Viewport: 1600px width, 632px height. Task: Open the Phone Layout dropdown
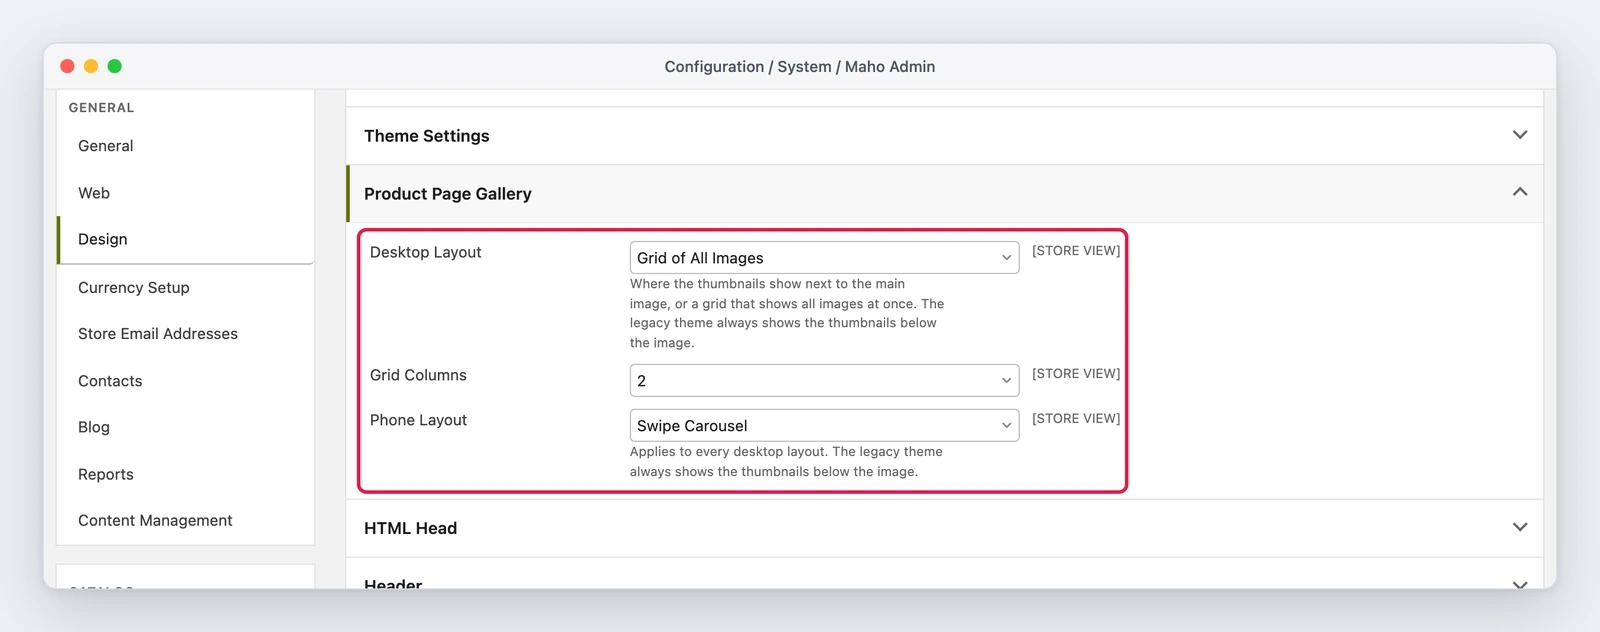tap(824, 425)
